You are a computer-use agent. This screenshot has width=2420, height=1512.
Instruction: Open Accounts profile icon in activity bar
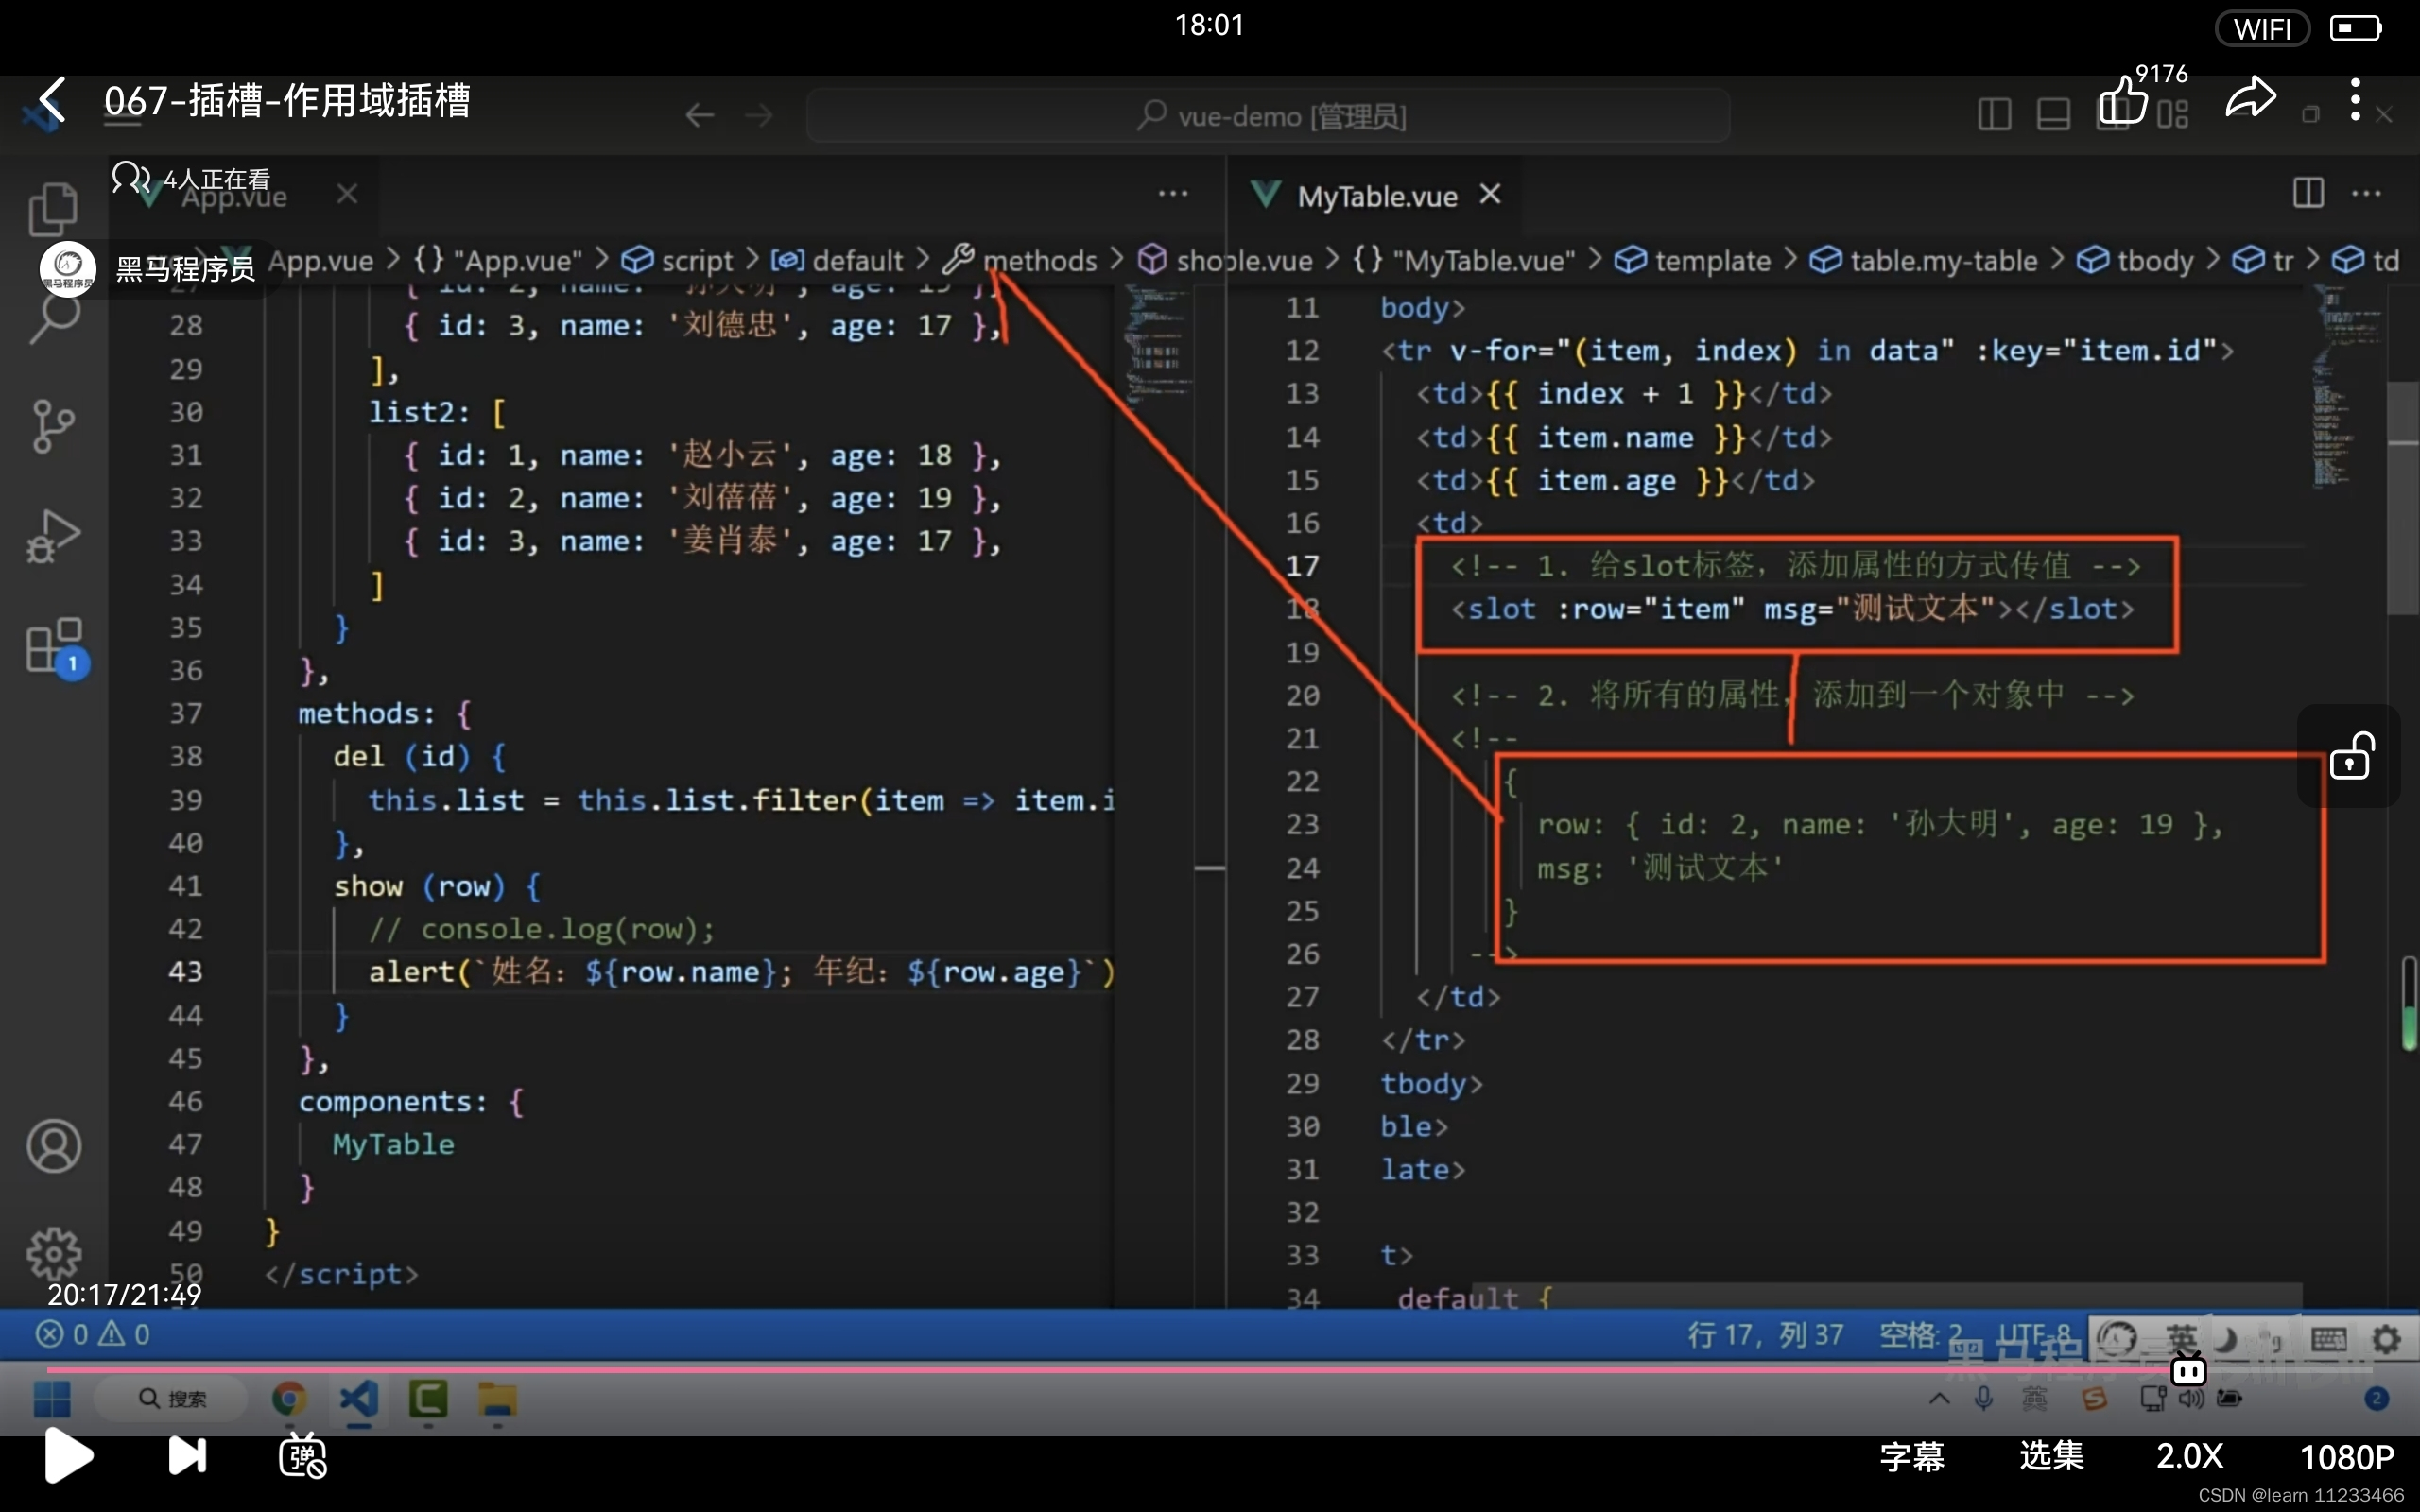[x=54, y=1146]
